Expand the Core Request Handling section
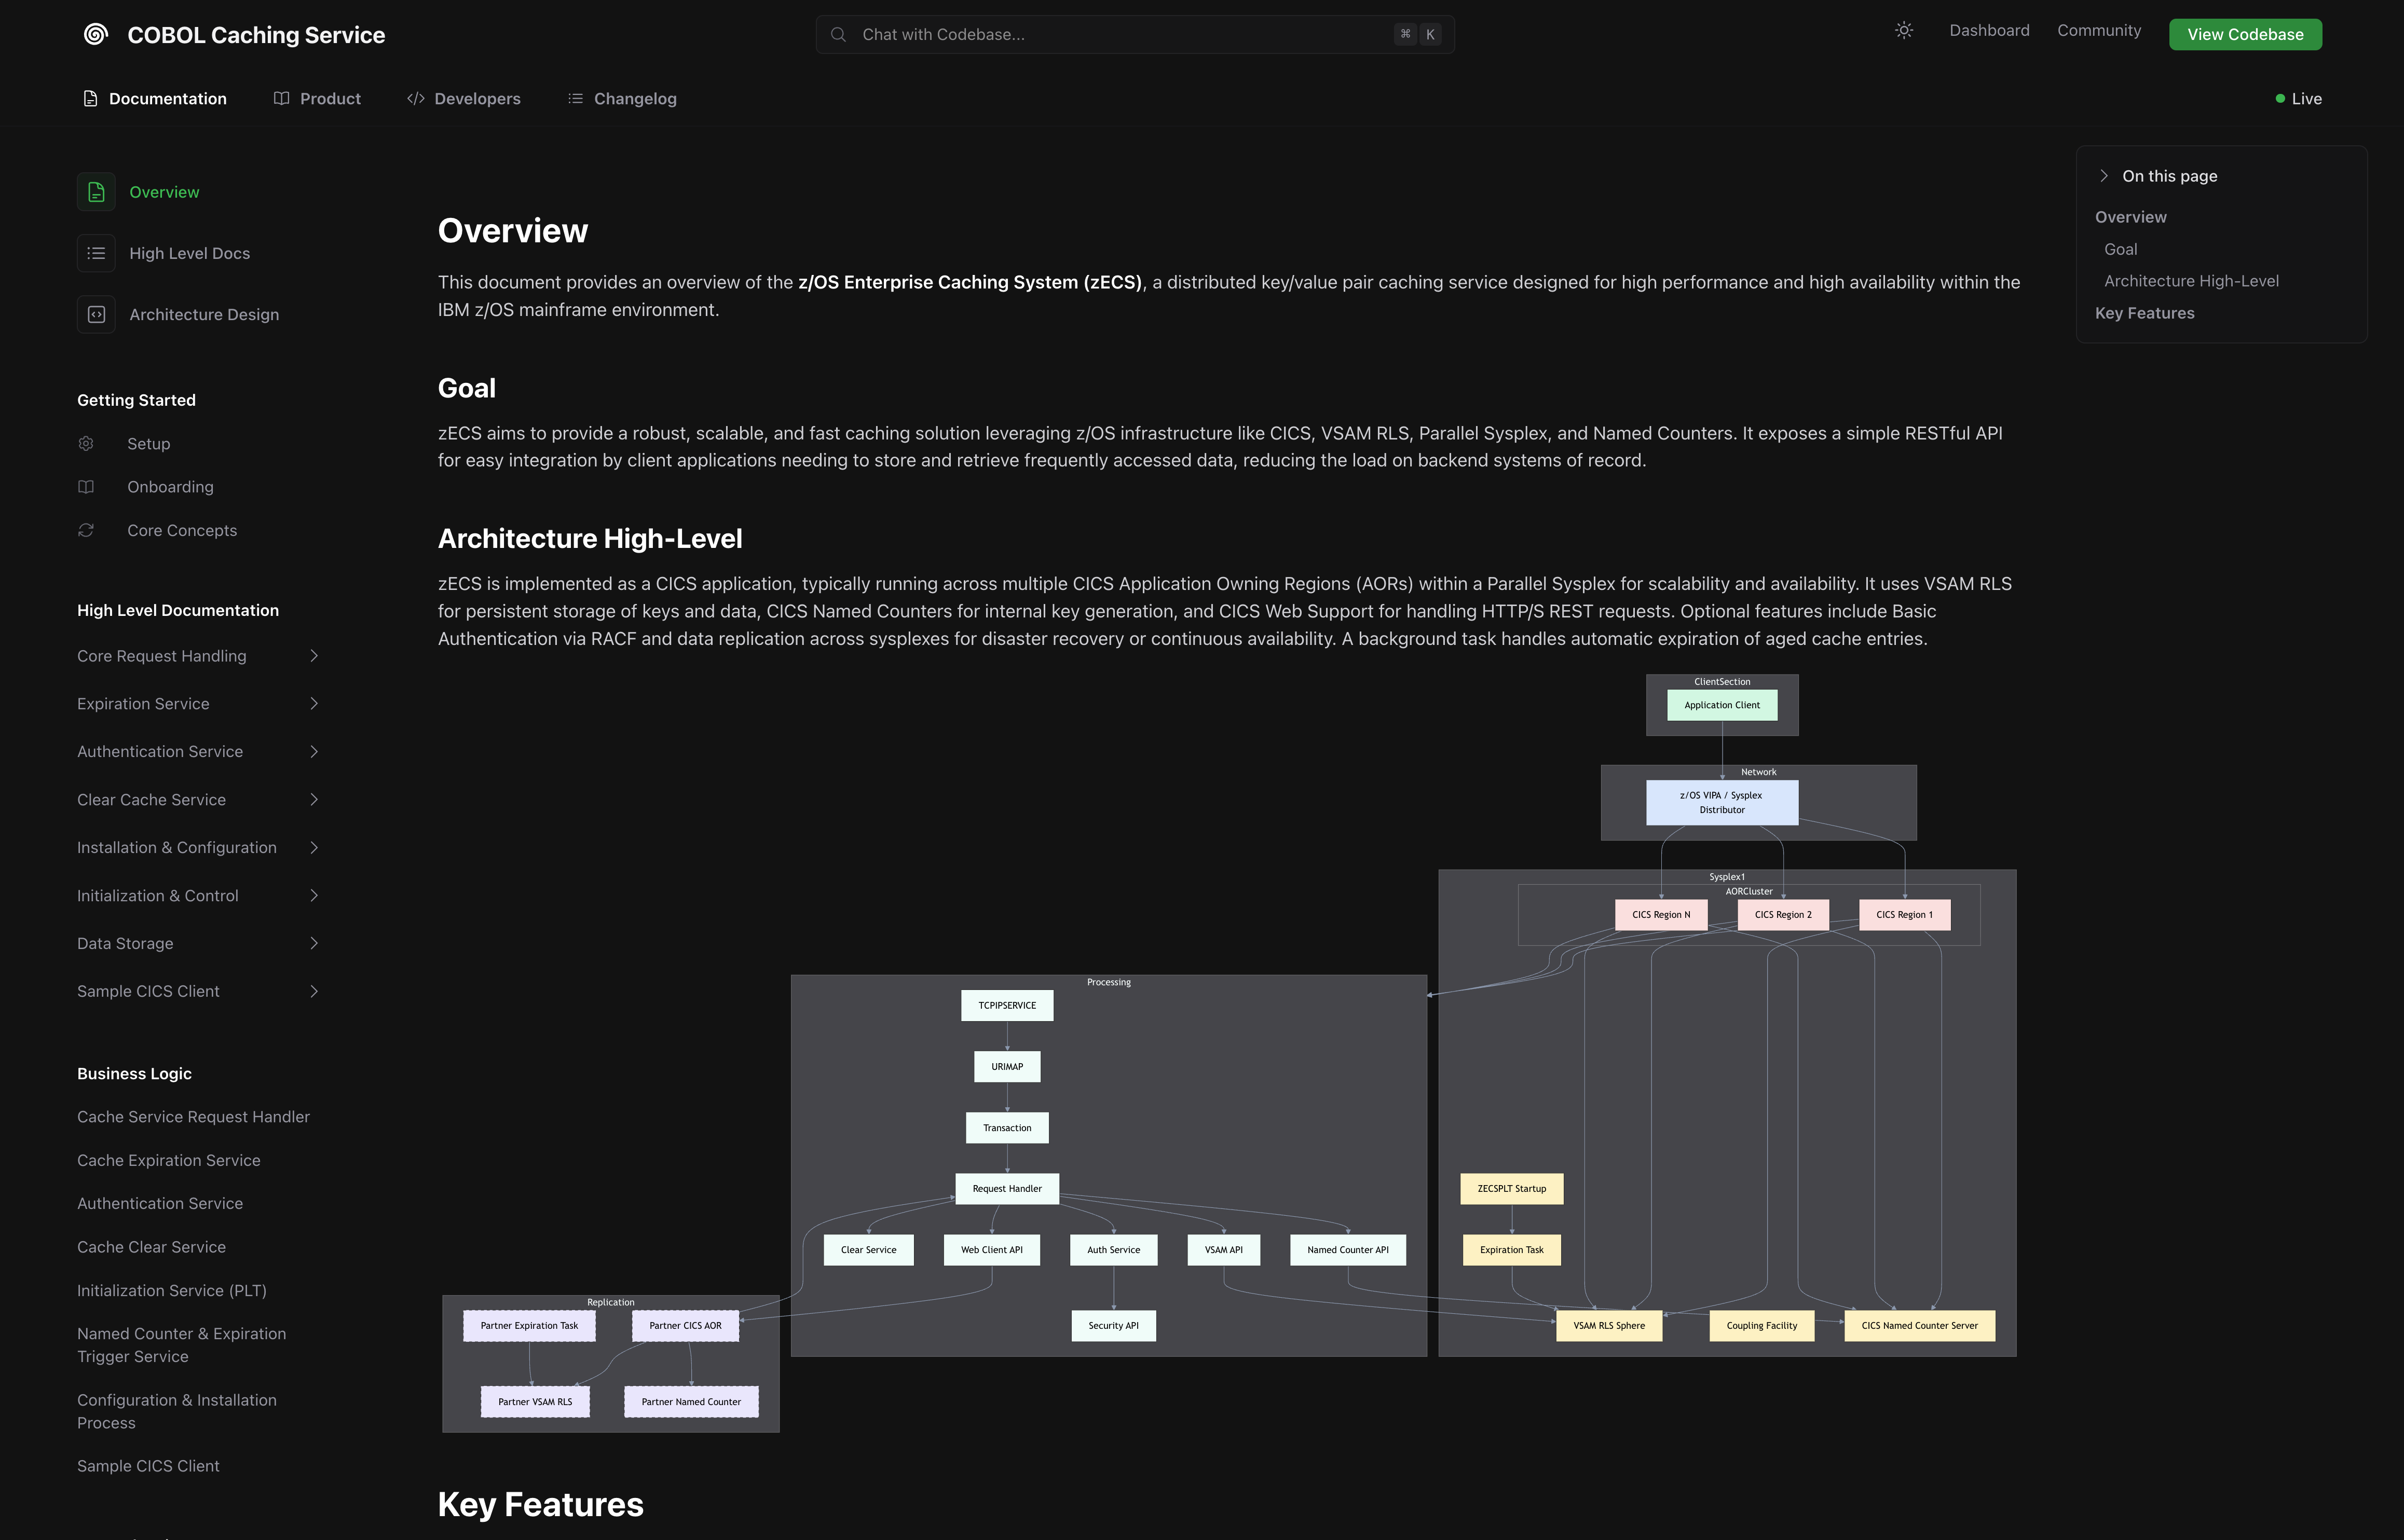The height and width of the screenshot is (1540, 2404). [313, 656]
